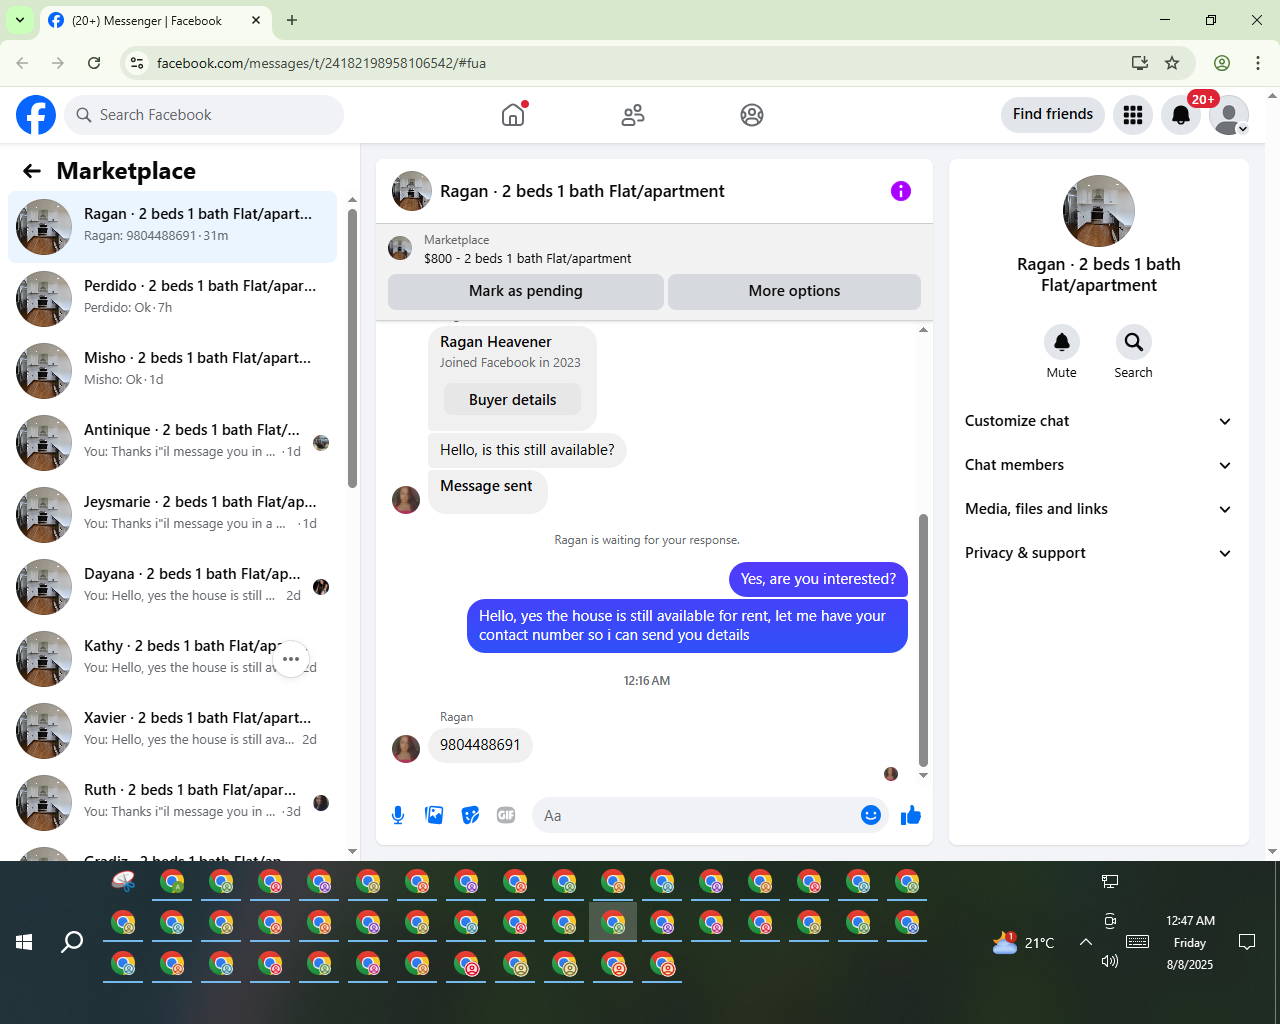Open the taskbar clock showing 12:47 AM
Screen dimensions: 1280x1024
click(1190, 942)
